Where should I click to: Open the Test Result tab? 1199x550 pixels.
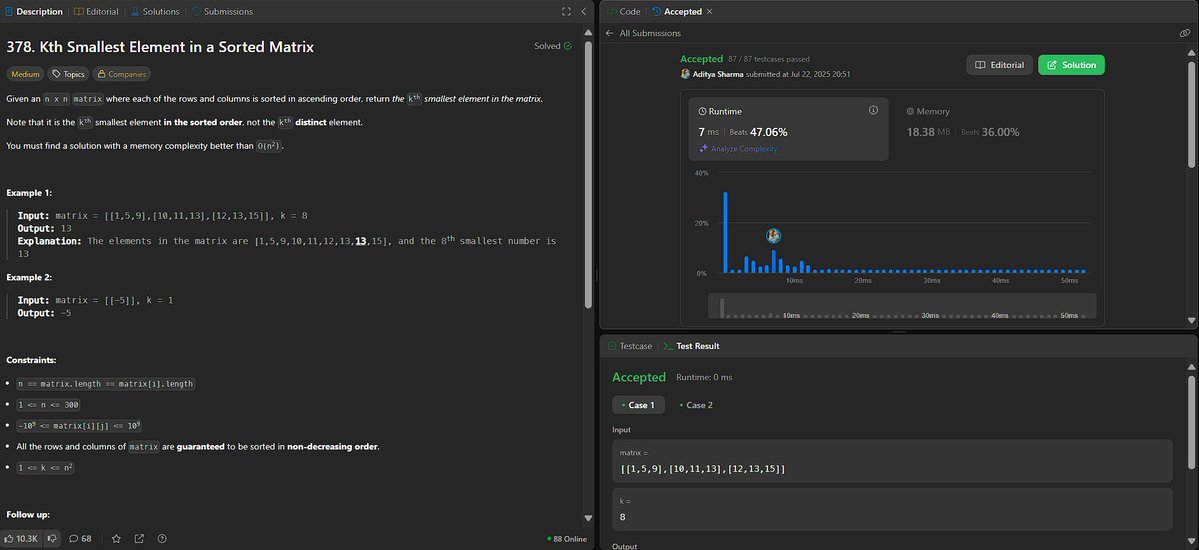[x=691, y=346]
